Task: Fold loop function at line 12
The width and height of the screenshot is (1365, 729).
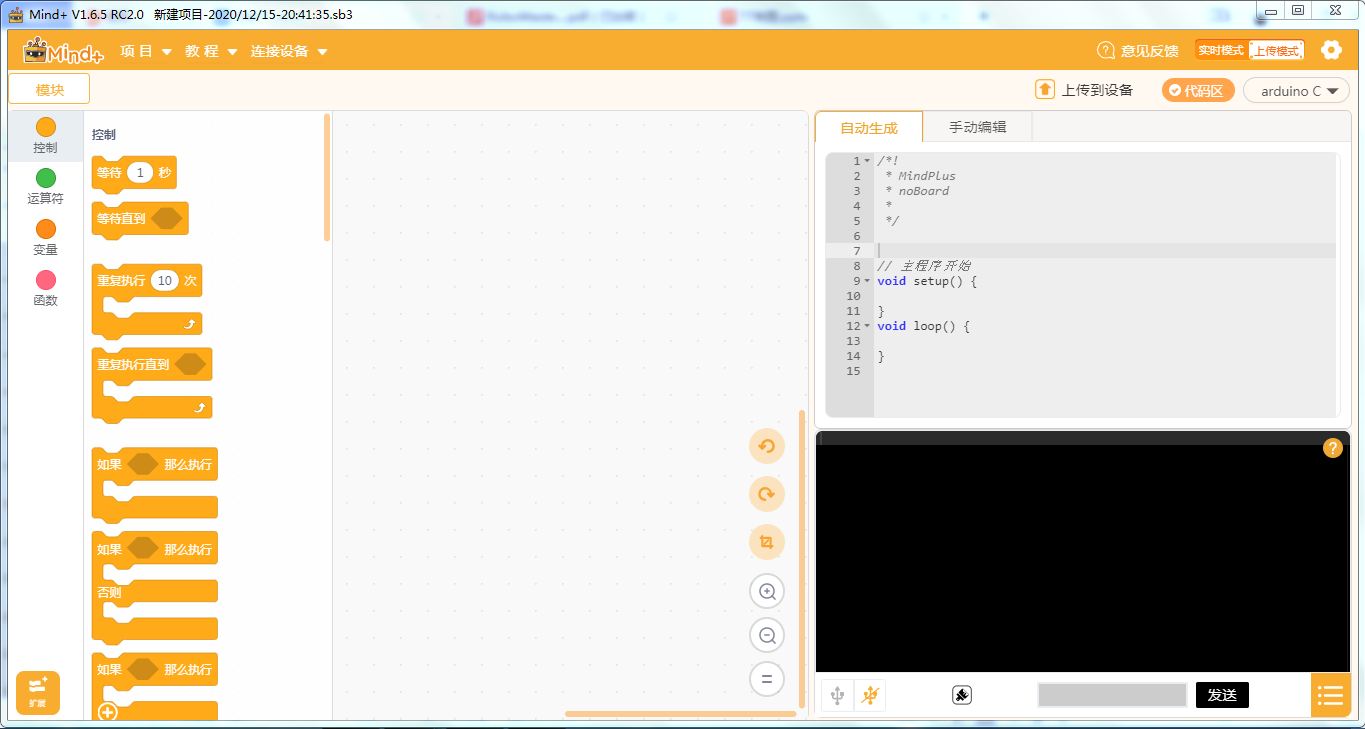Action: (867, 326)
